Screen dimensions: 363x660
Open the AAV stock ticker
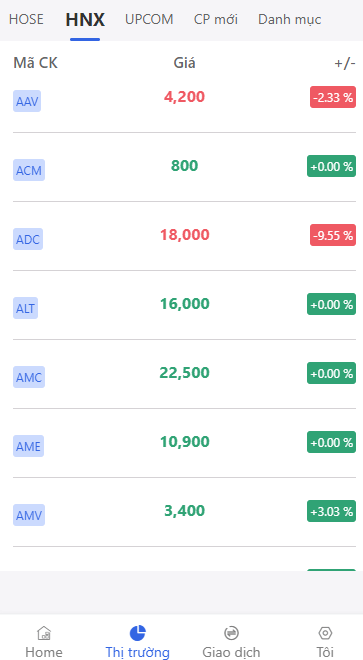pyautogui.click(x=27, y=101)
